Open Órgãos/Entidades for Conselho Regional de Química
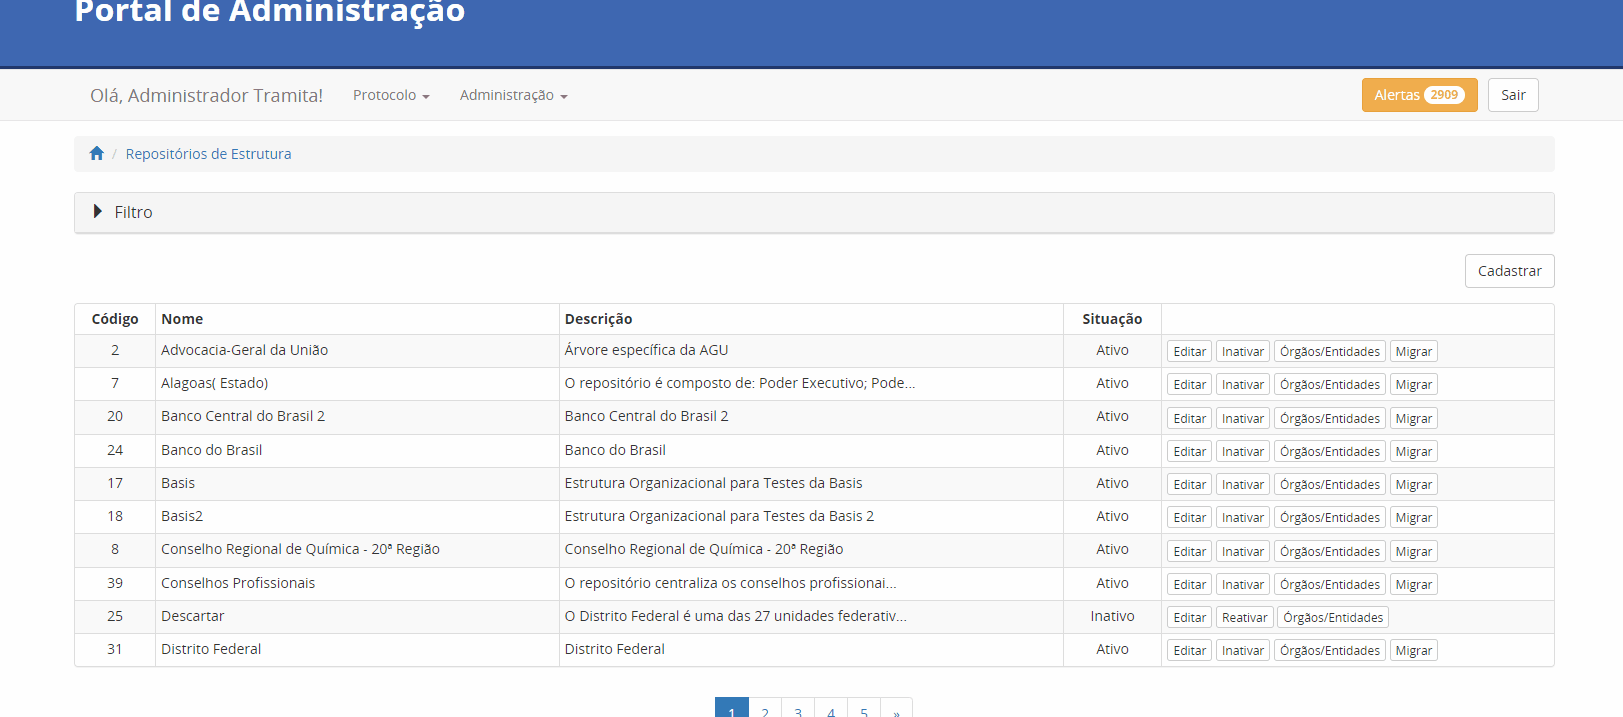 [1330, 551]
